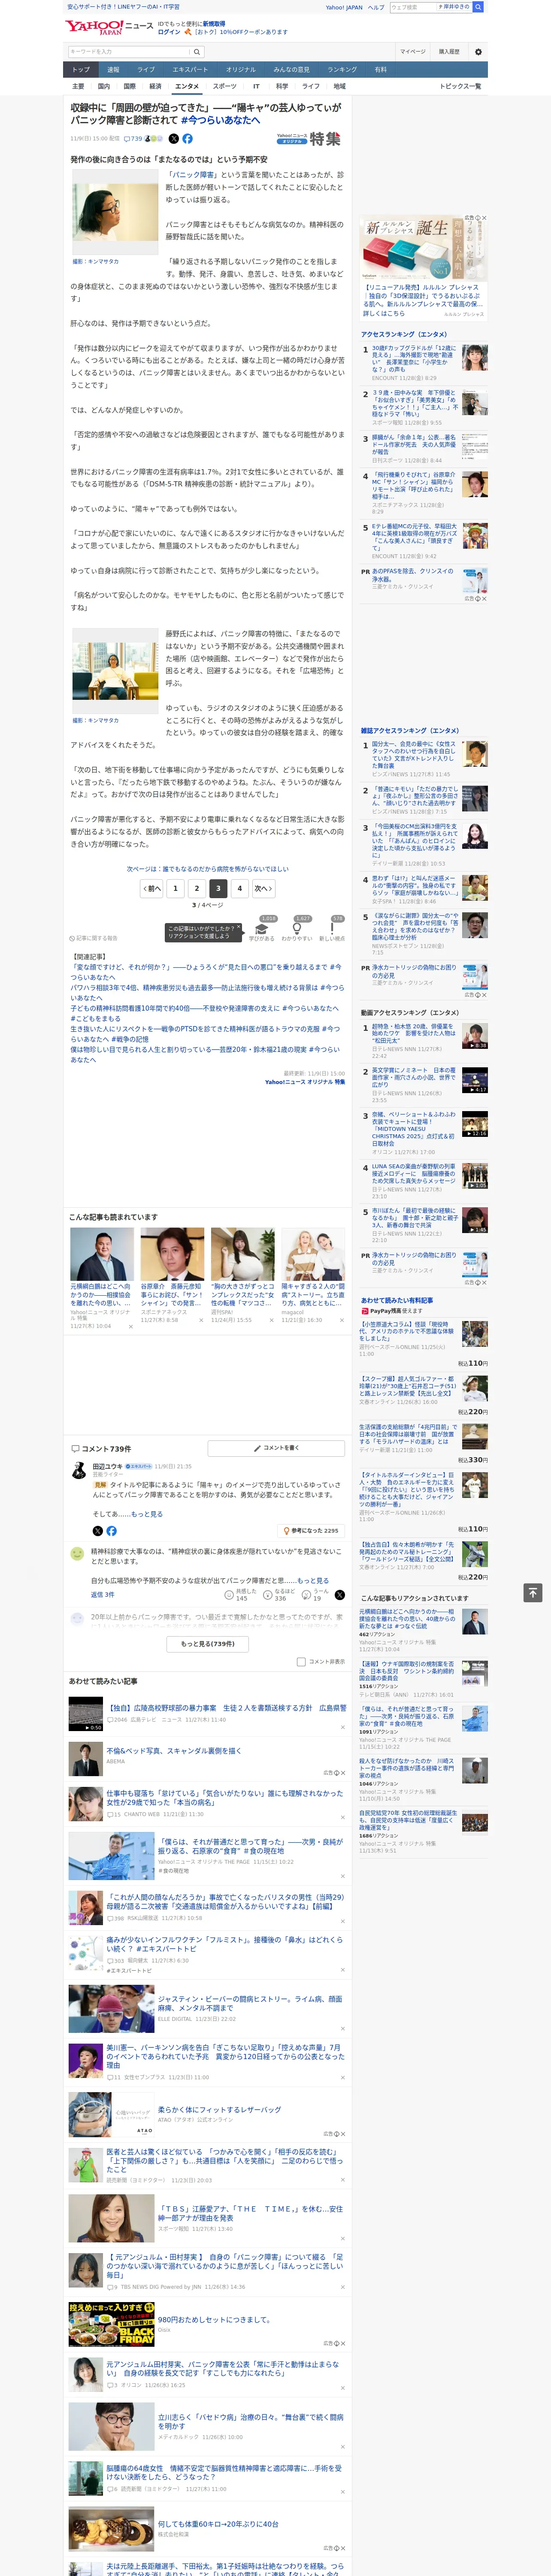Viewport: 551px width, 2576px height.
Task: Open the トップ navigation tab
Action: 81,70
